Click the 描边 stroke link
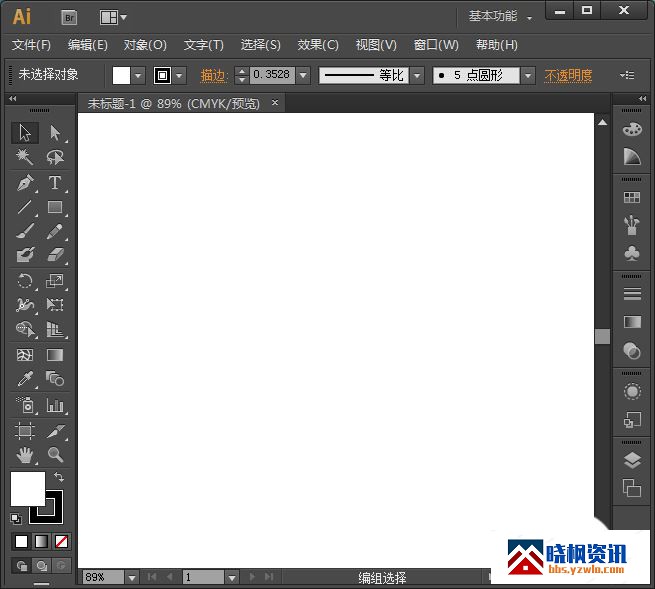The width and height of the screenshot is (655, 589). click(214, 76)
